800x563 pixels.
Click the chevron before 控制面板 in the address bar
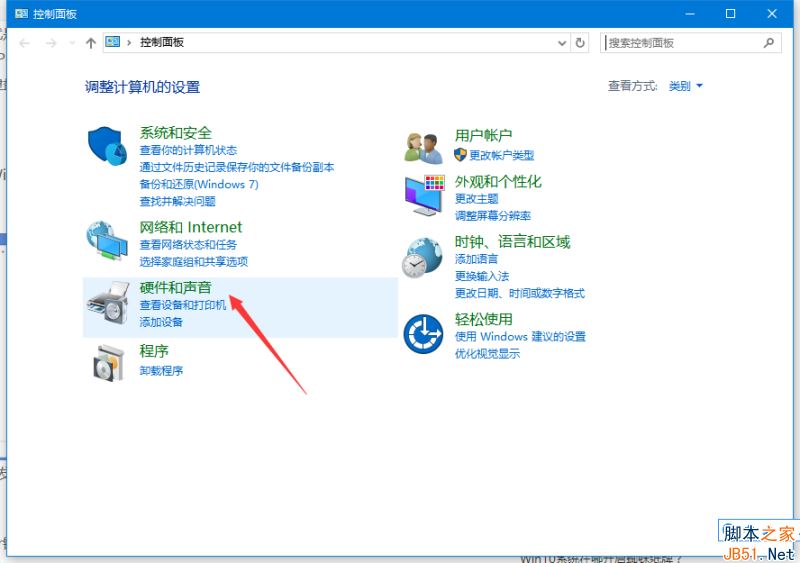click(x=129, y=42)
